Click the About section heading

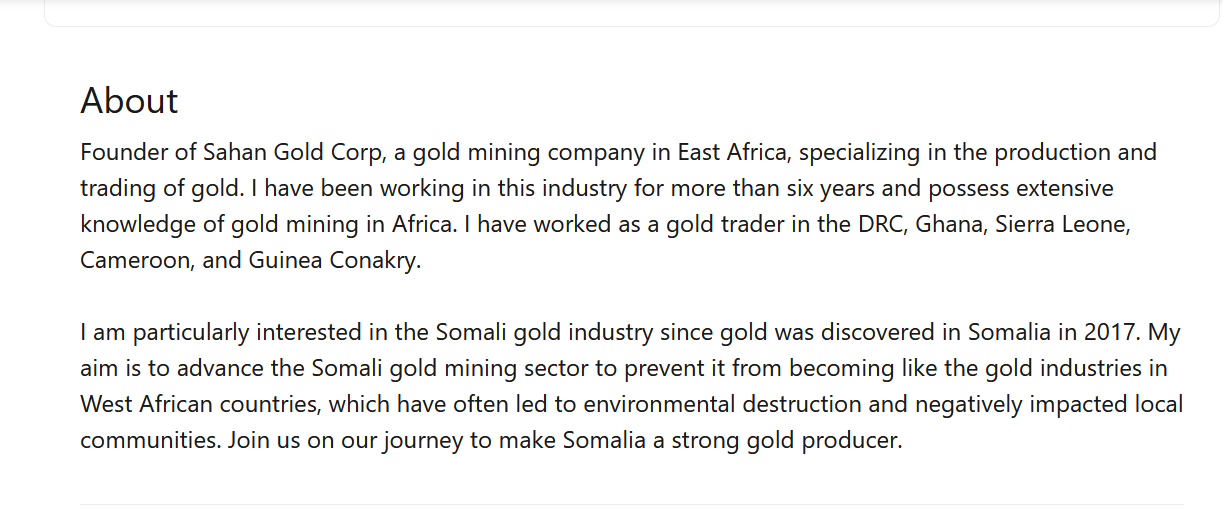coord(129,101)
